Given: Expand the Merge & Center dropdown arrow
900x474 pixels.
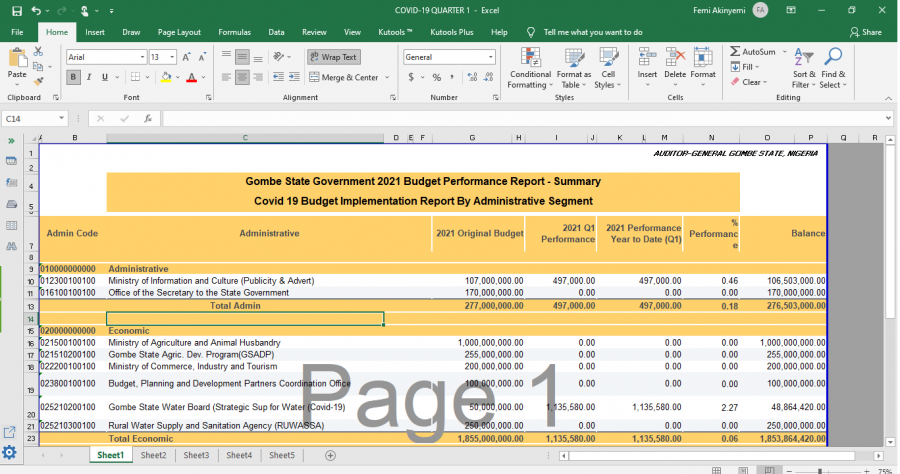Looking at the screenshot, I should pyautogui.click(x=387, y=77).
